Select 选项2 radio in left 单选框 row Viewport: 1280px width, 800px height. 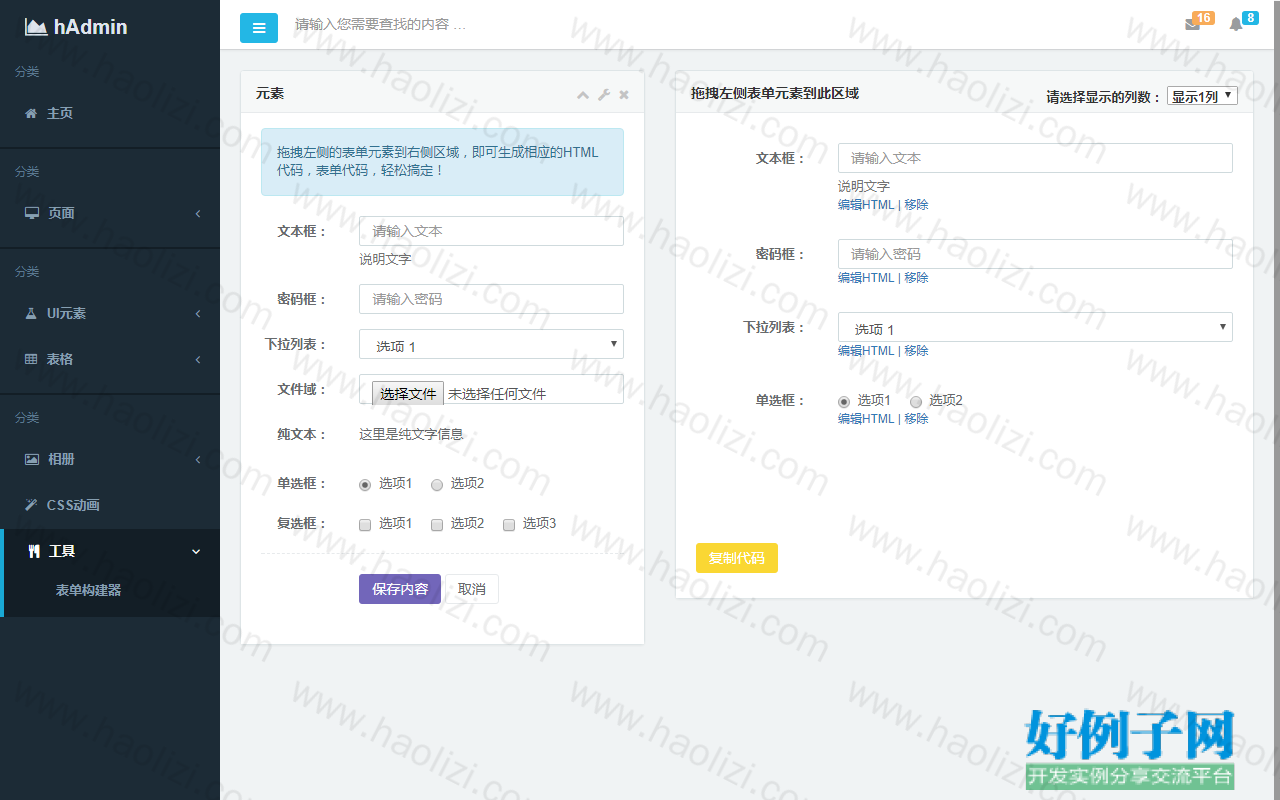point(437,485)
